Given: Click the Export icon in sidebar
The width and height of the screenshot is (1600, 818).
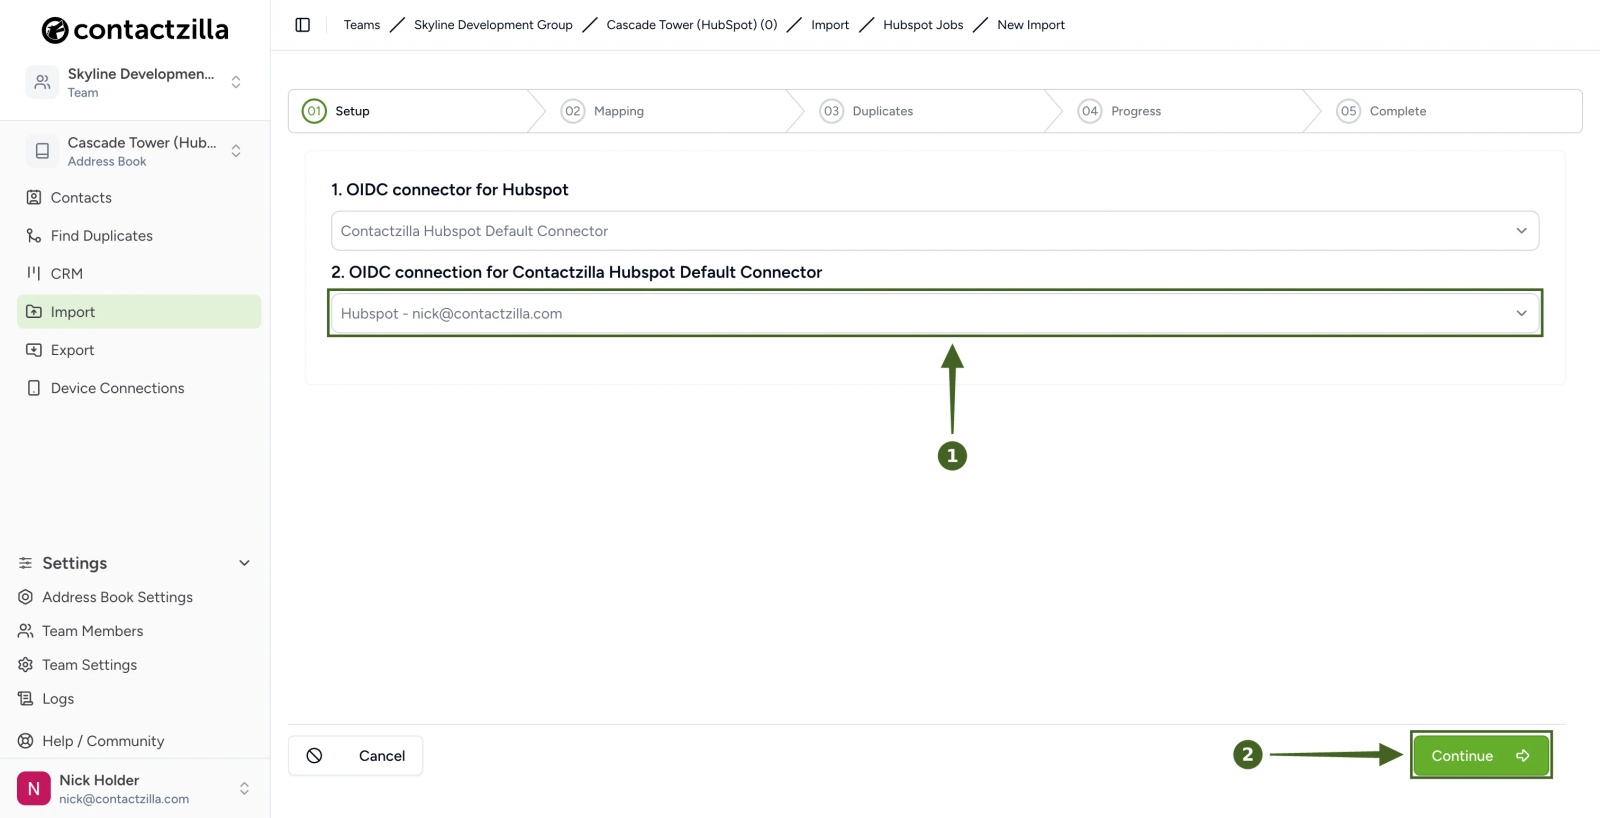Looking at the screenshot, I should click(x=34, y=350).
